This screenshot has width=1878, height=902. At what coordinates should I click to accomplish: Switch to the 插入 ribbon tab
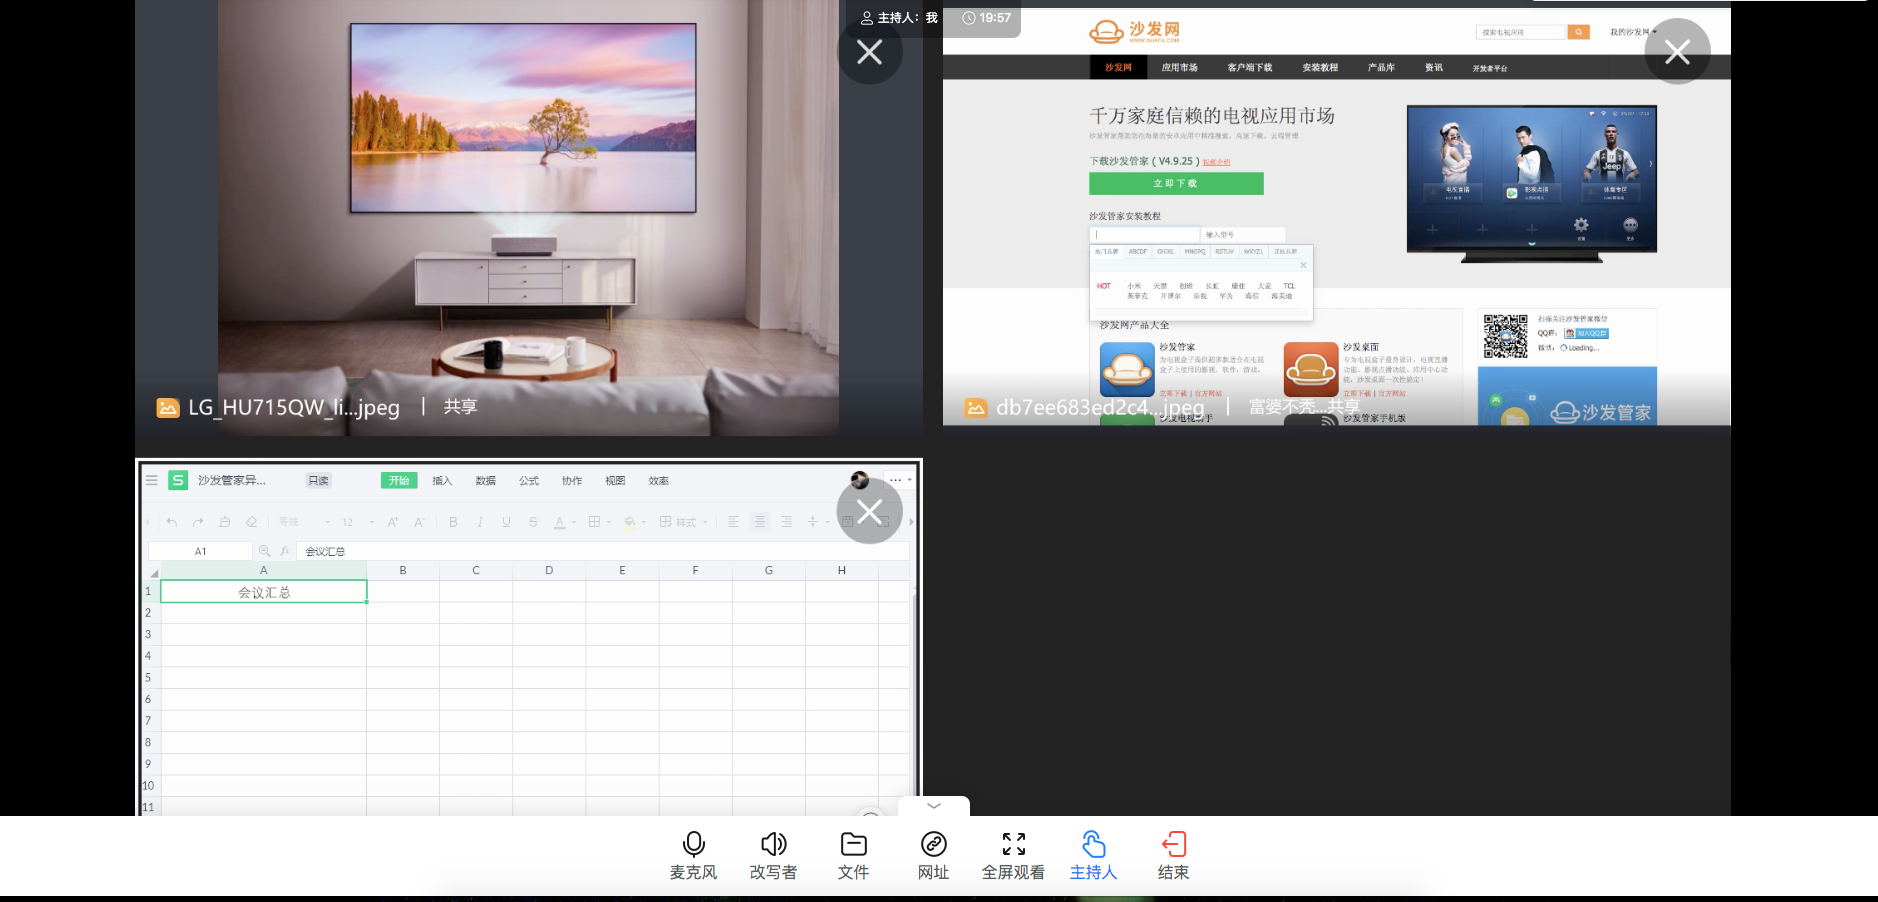[442, 481]
